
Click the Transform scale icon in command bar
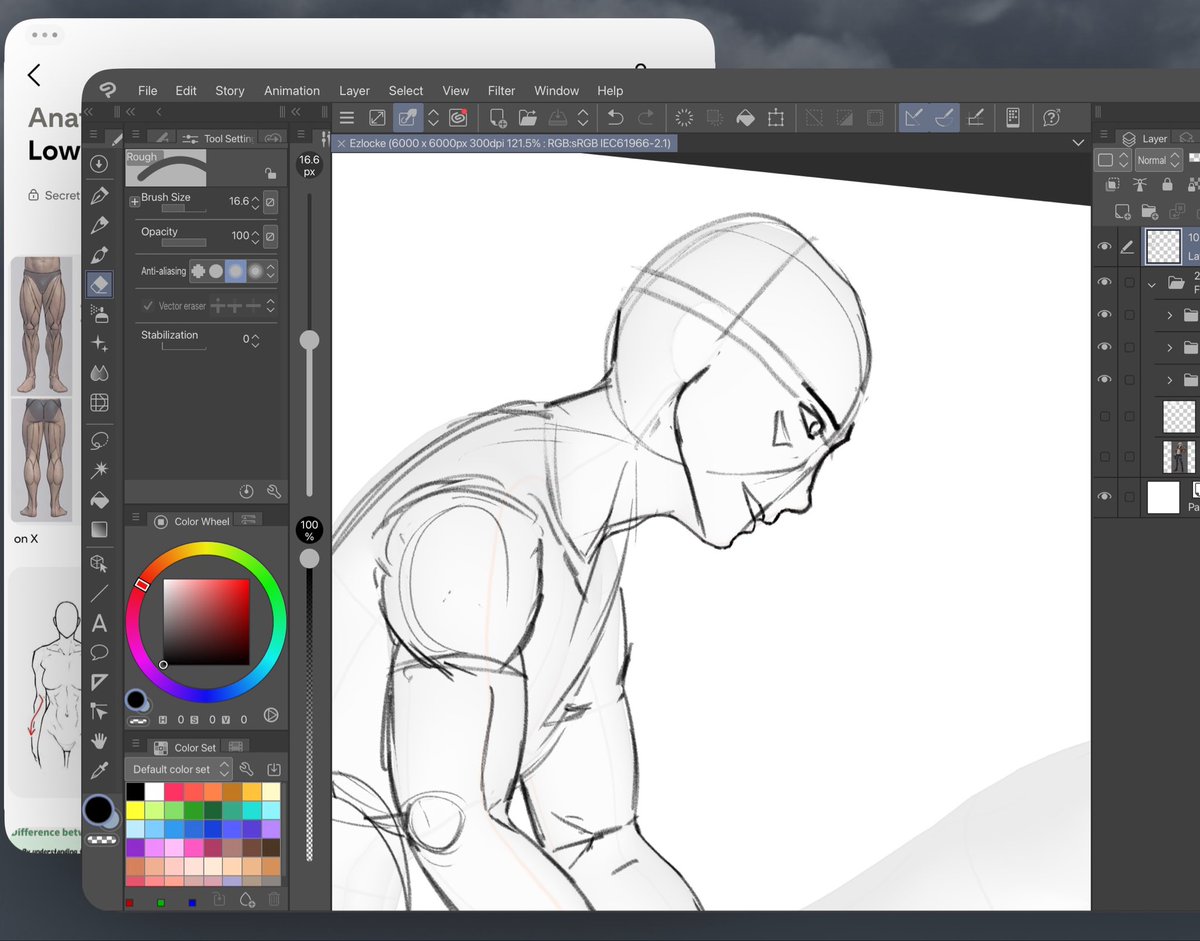click(775, 118)
